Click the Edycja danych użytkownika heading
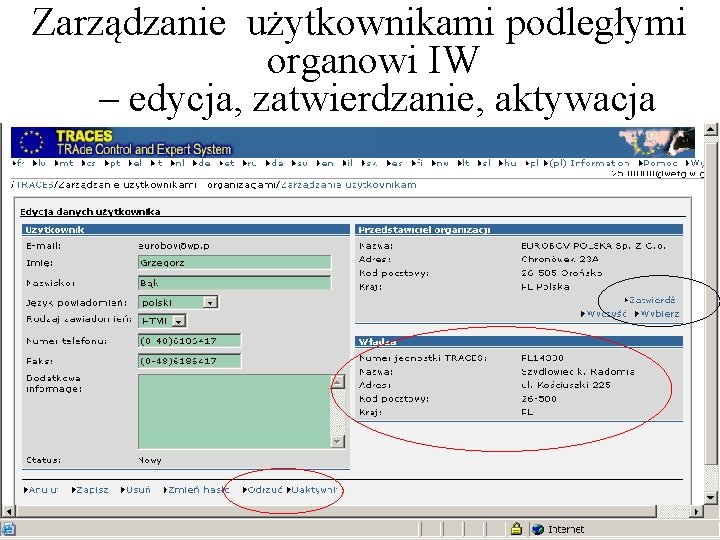720x540 pixels. pos(90,212)
